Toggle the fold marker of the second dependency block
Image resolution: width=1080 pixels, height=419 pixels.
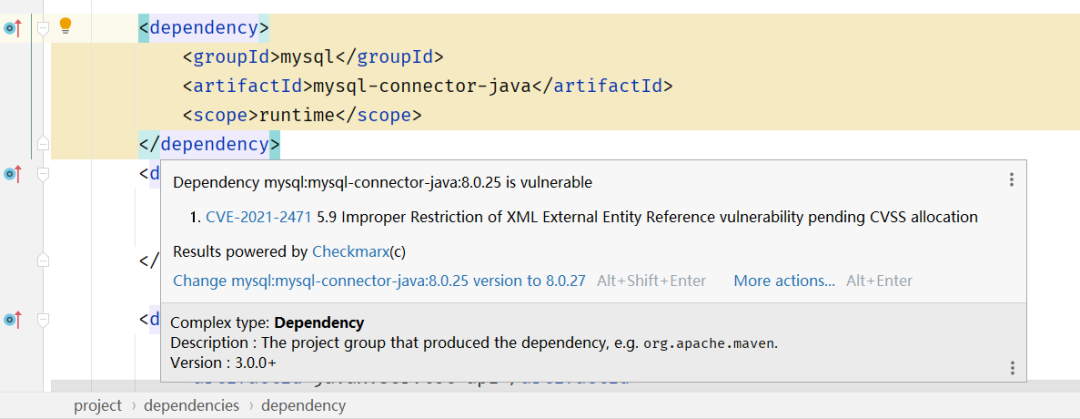click(43, 174)
